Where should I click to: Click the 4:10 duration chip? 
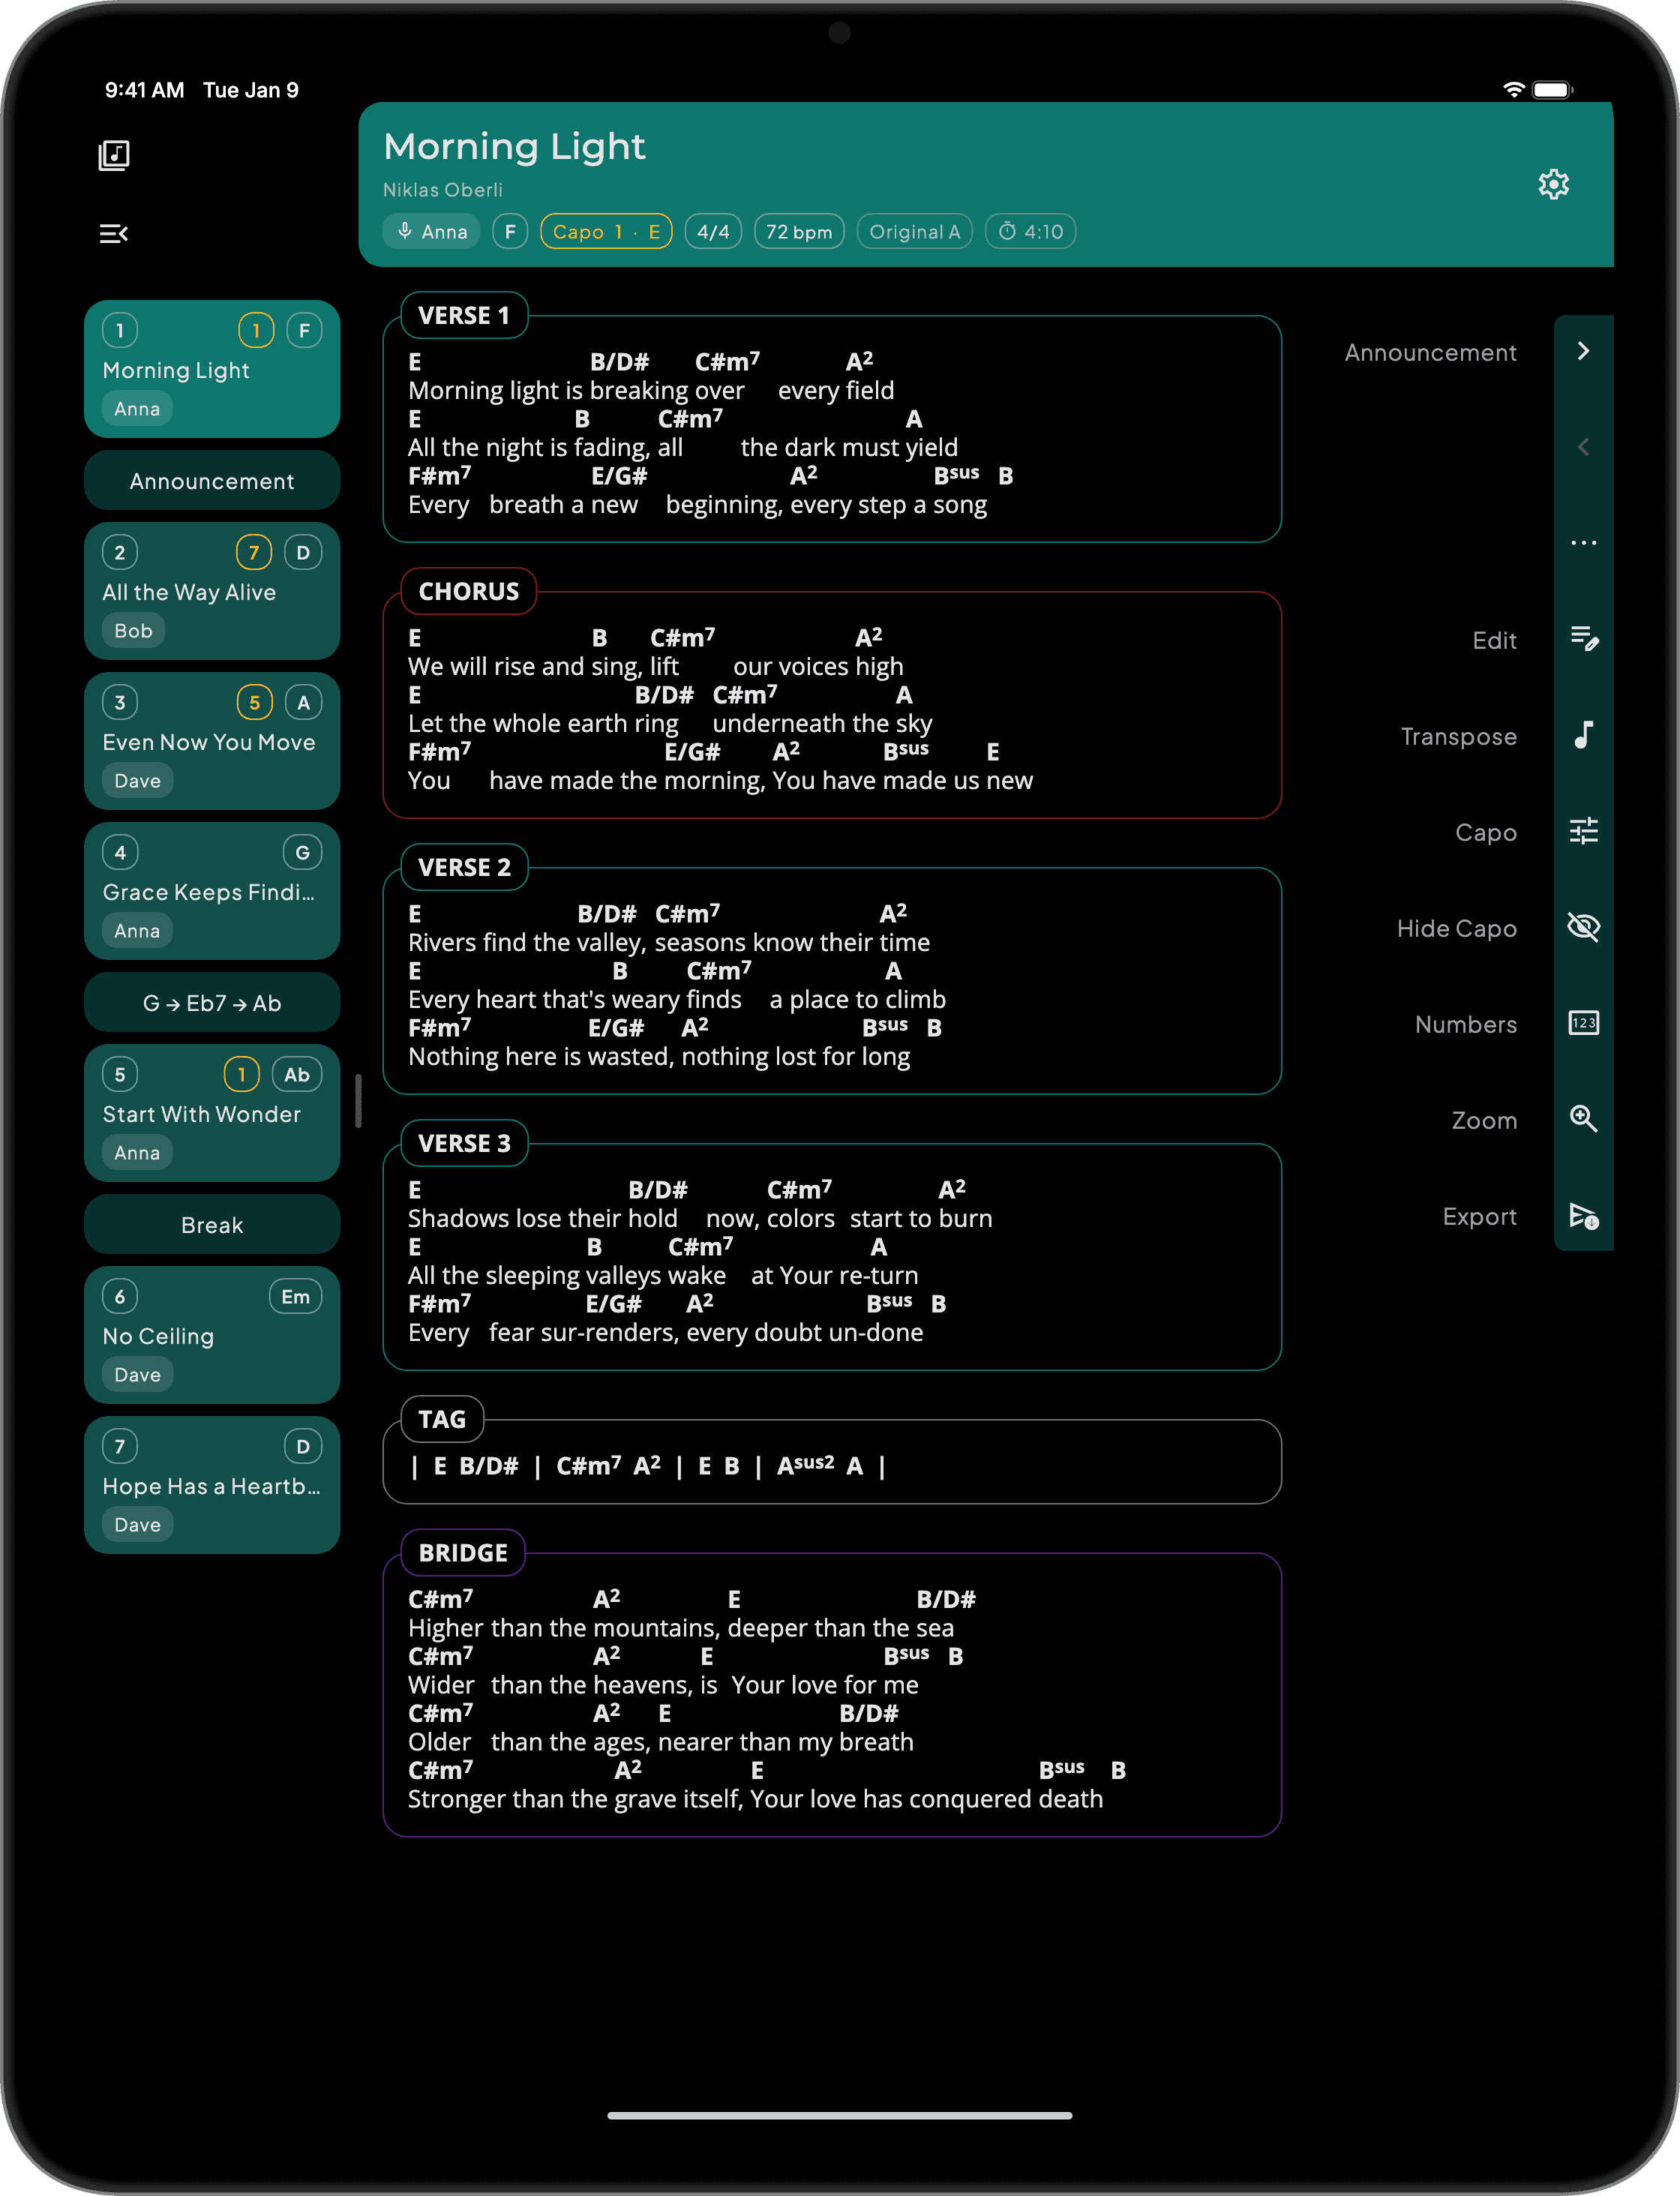(1031, 232)
